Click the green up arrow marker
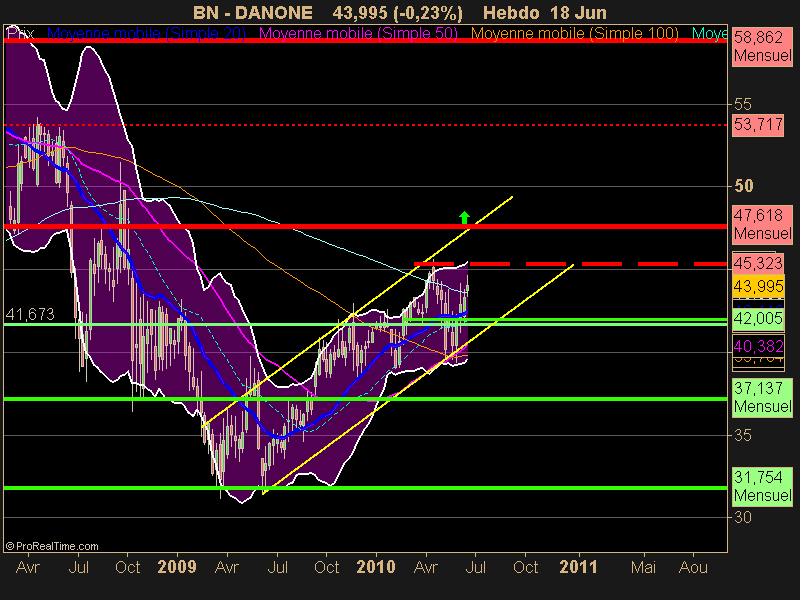Viewport: 800px width, 600px height. pos(464,217)
